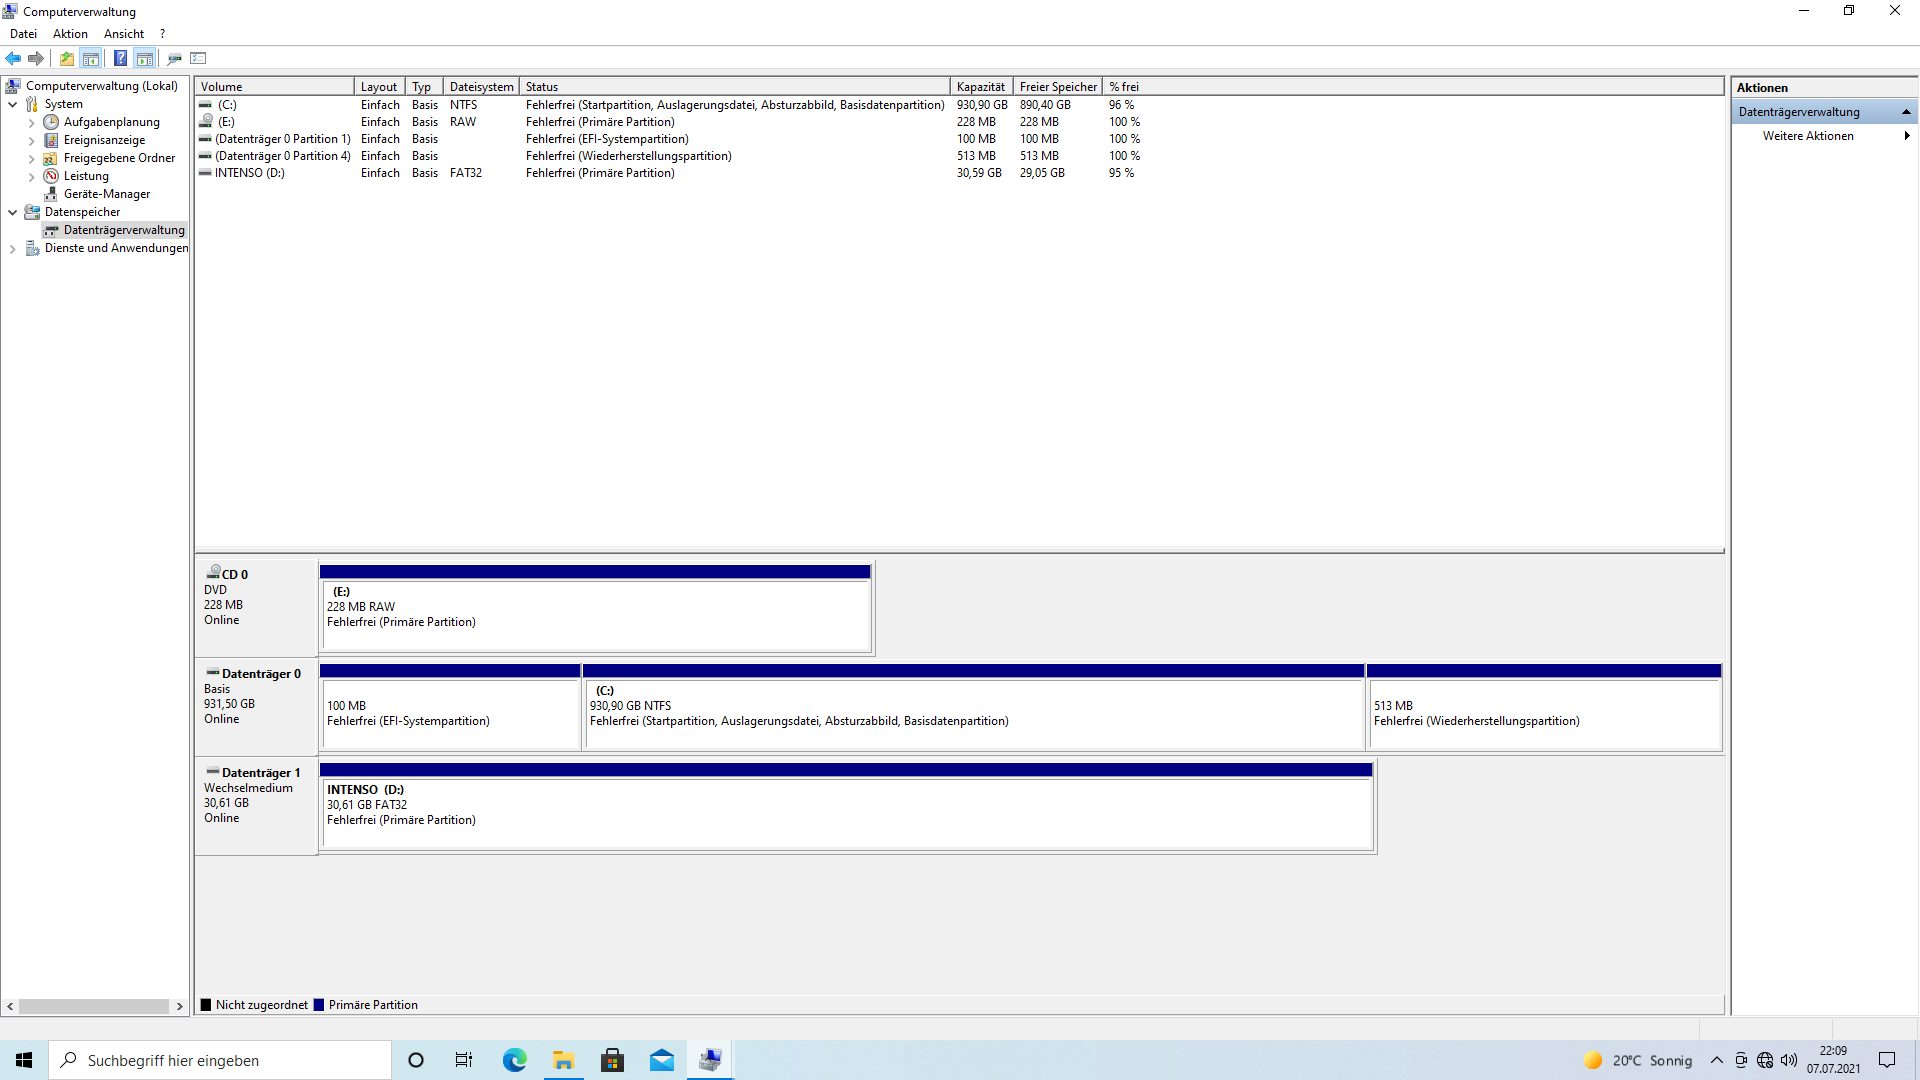This screenshot has width=1920, height=1080.
Task: Open File Explorer from the taskbar
Action: tap(563, 1060)
